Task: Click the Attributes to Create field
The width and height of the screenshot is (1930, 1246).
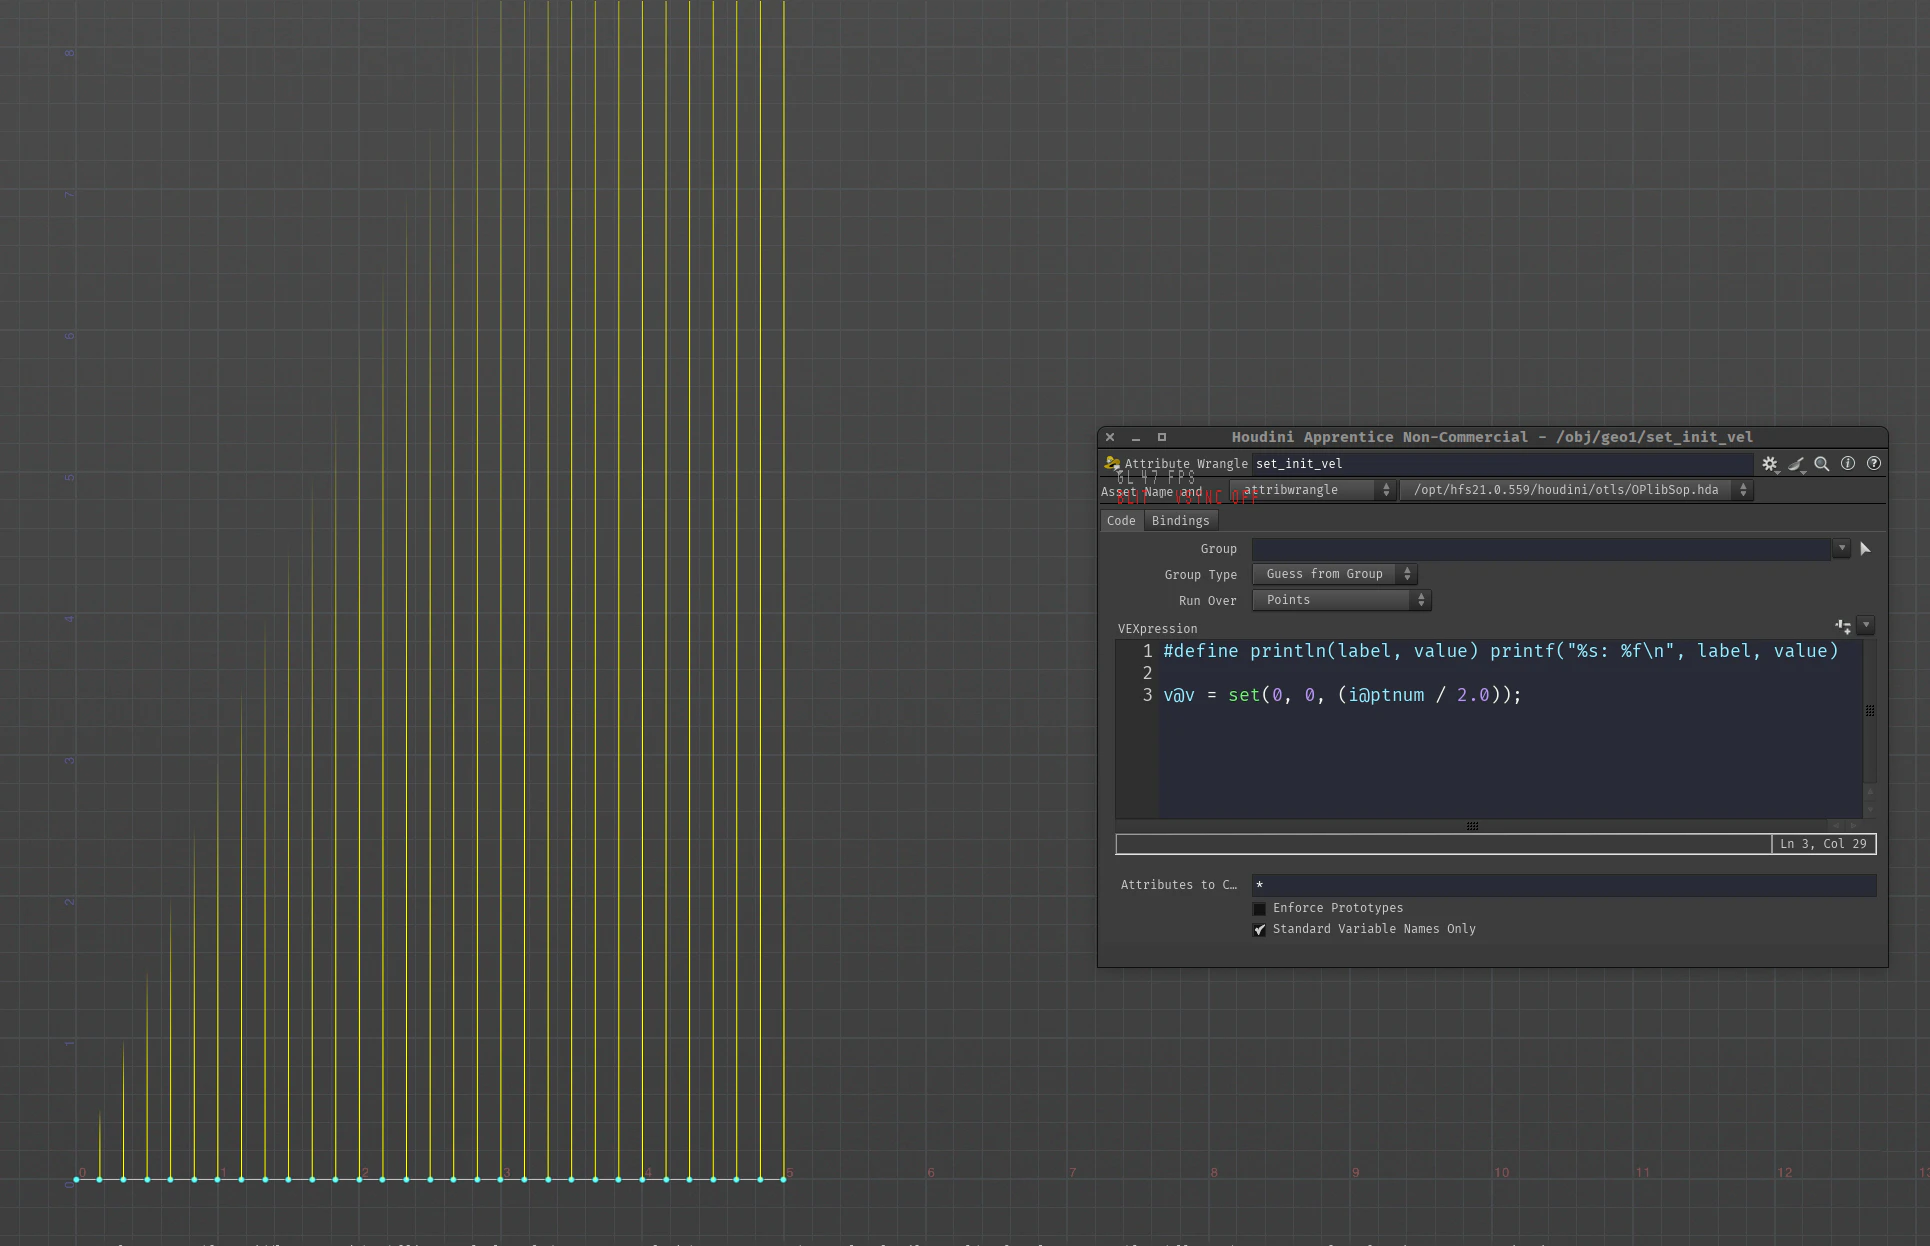Action: (1564, 885)
